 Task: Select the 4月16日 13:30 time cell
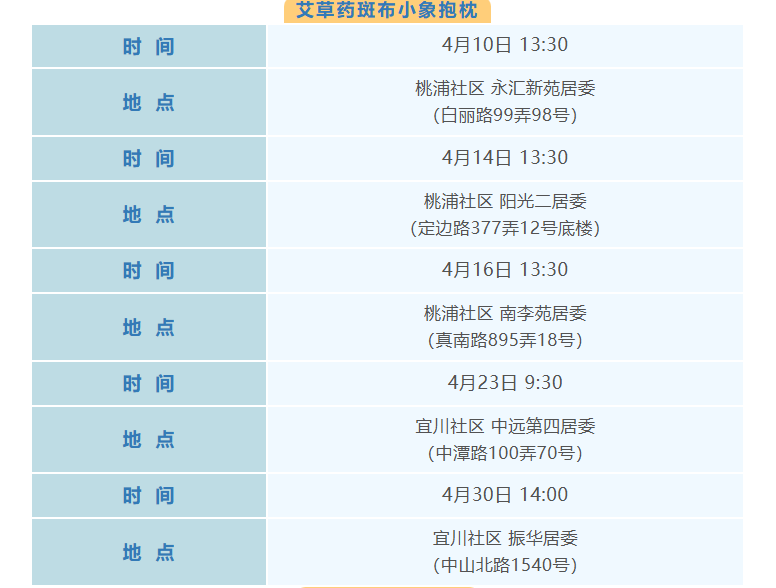(504, 270)
